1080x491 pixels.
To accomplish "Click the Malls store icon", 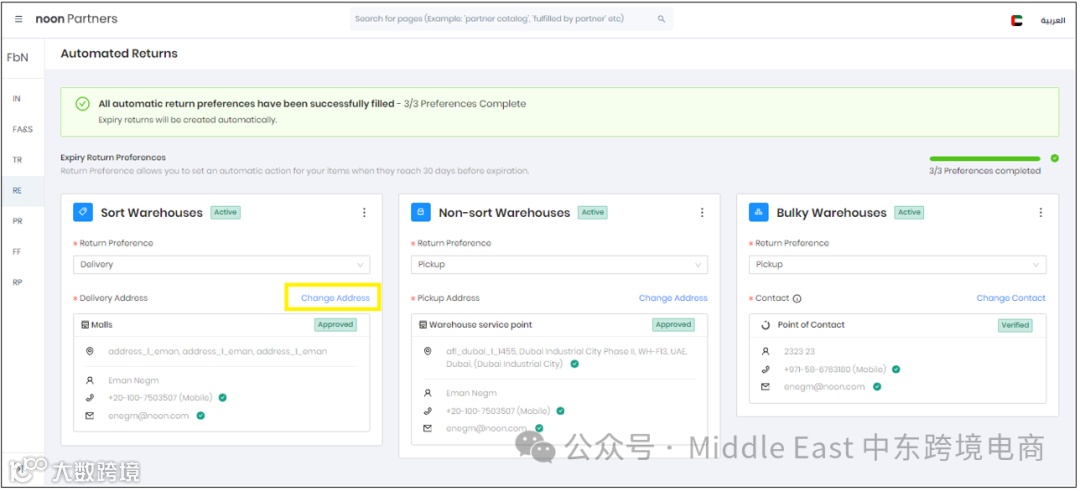I will point(85,325).
